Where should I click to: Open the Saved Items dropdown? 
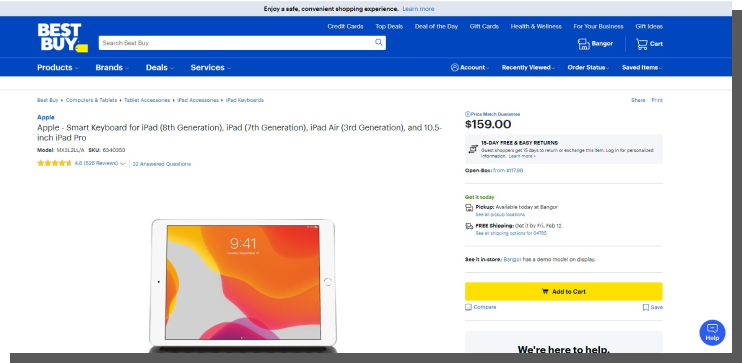pyautogui.click(x=642, y=67)
